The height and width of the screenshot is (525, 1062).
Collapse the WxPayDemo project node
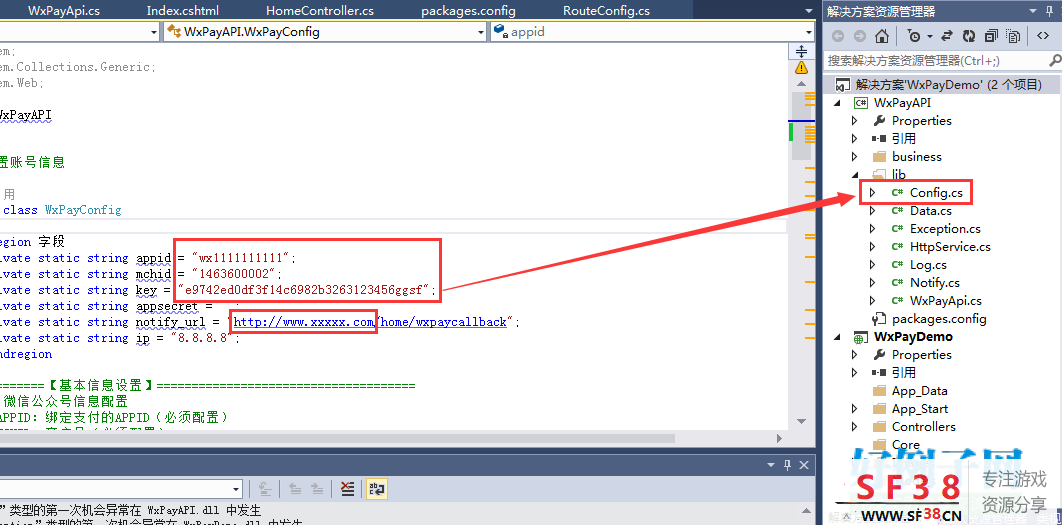pyautogui.click(x=838, y=337)
